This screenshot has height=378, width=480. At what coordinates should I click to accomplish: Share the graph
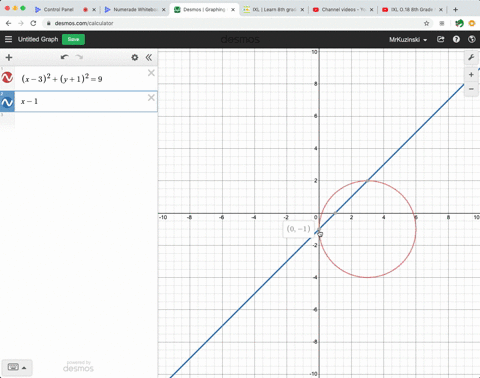[x=440, y=39]
